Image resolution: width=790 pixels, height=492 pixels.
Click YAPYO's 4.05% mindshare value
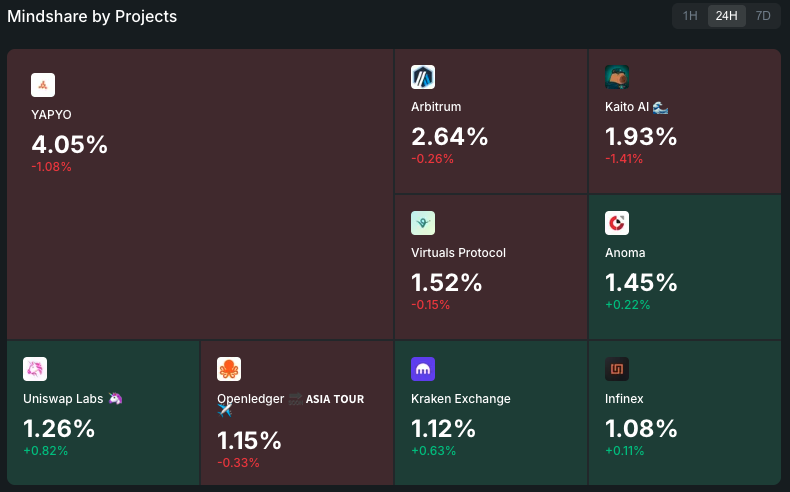70,144
